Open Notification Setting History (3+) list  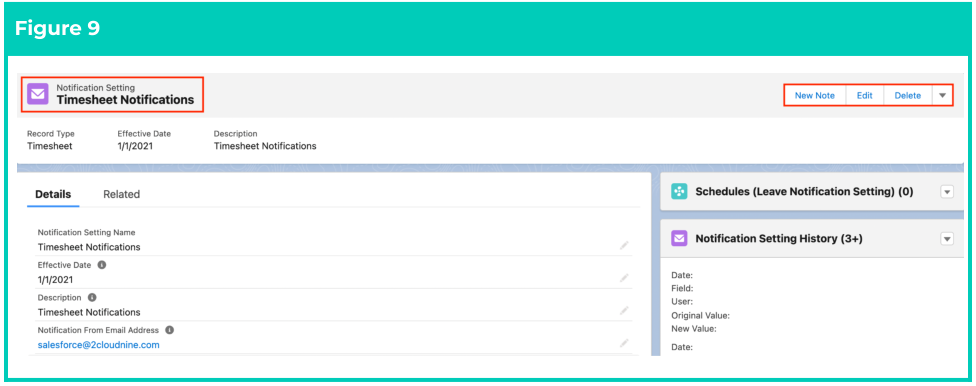[779, 238]
